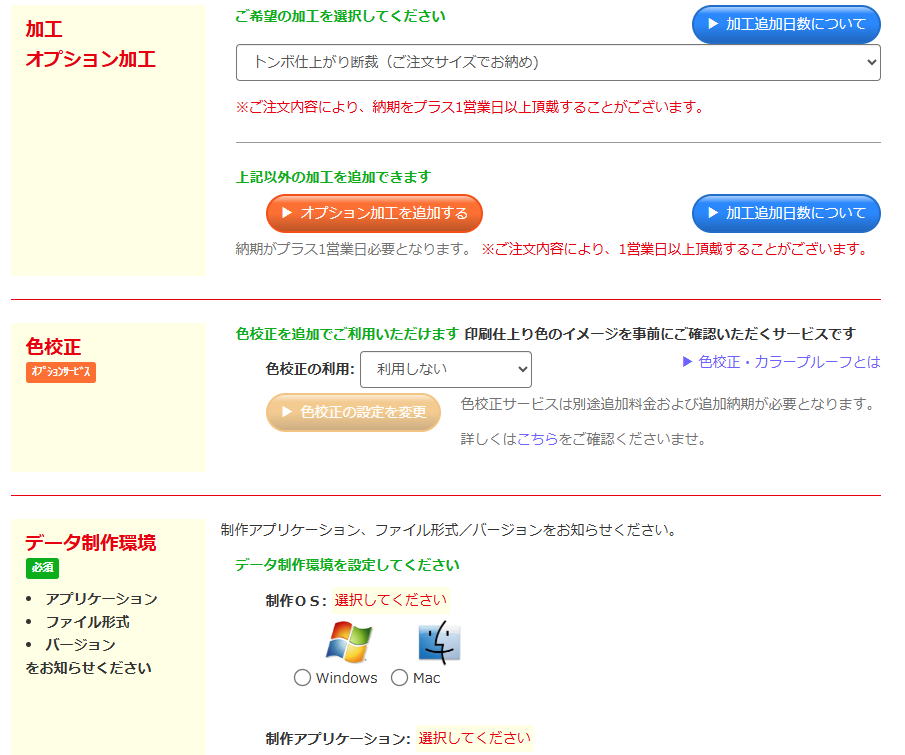The width and height of the screenshot is (905, 755).
Task: Click the 制作ＯＳ 選択してください prompt
Action: pyautogui.click(x=390, y=600)
